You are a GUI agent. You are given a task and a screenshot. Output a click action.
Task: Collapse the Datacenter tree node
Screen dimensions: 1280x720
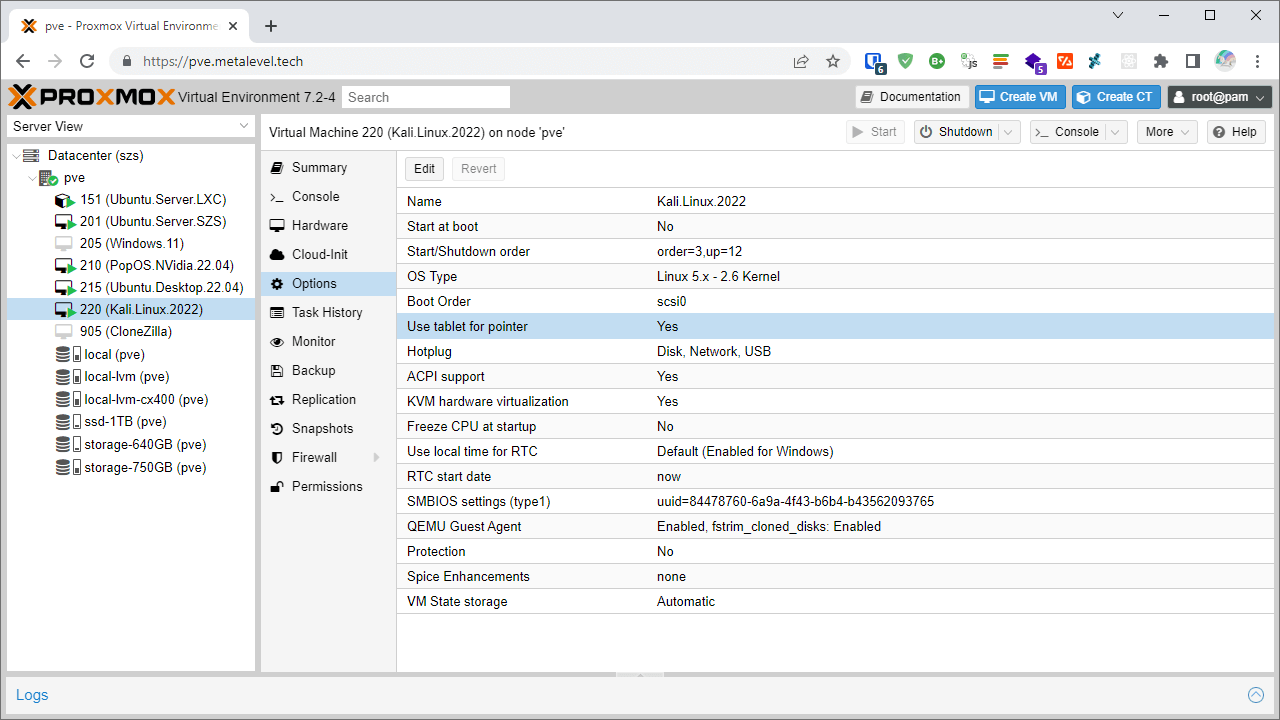(15, 156)
